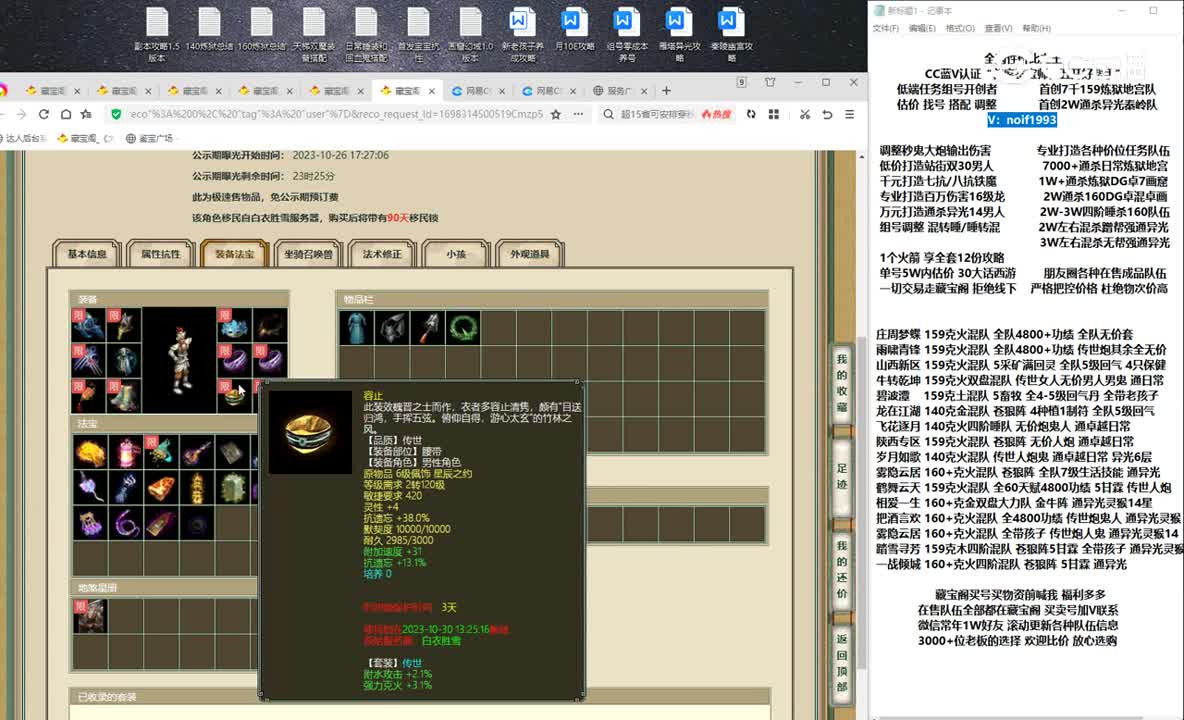Open the 鉴宝广场 bookmark
Image resolution: width=1184 pixels, height=720 pixels.
point(150,138)
